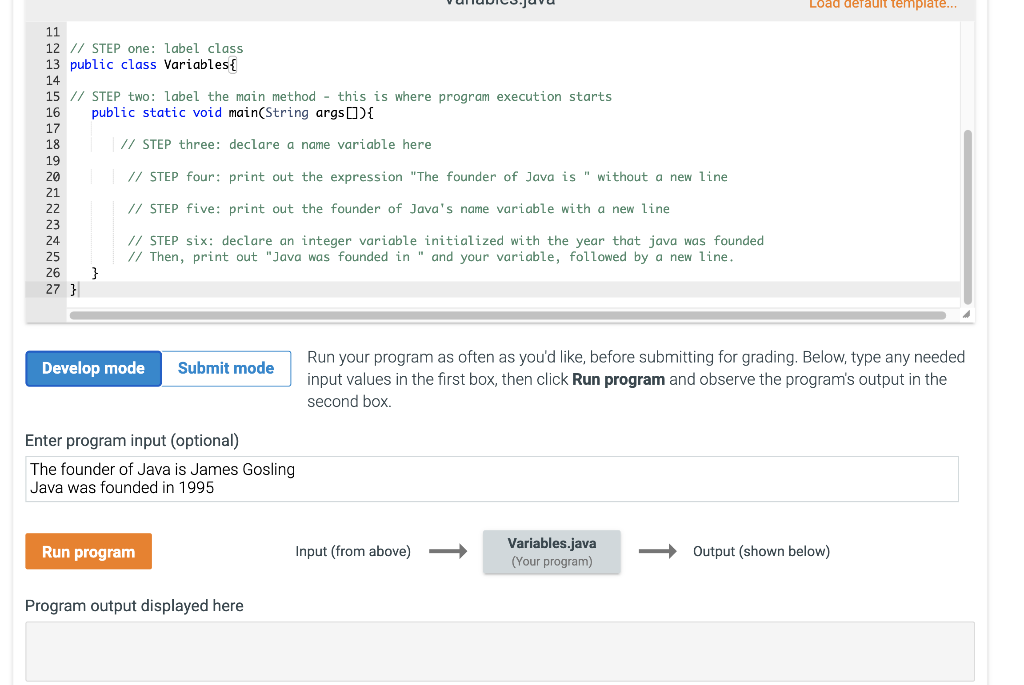Click the arrow between input and Variables.java
Screen dimensions: 1024x685
click(x=447, y=550)
